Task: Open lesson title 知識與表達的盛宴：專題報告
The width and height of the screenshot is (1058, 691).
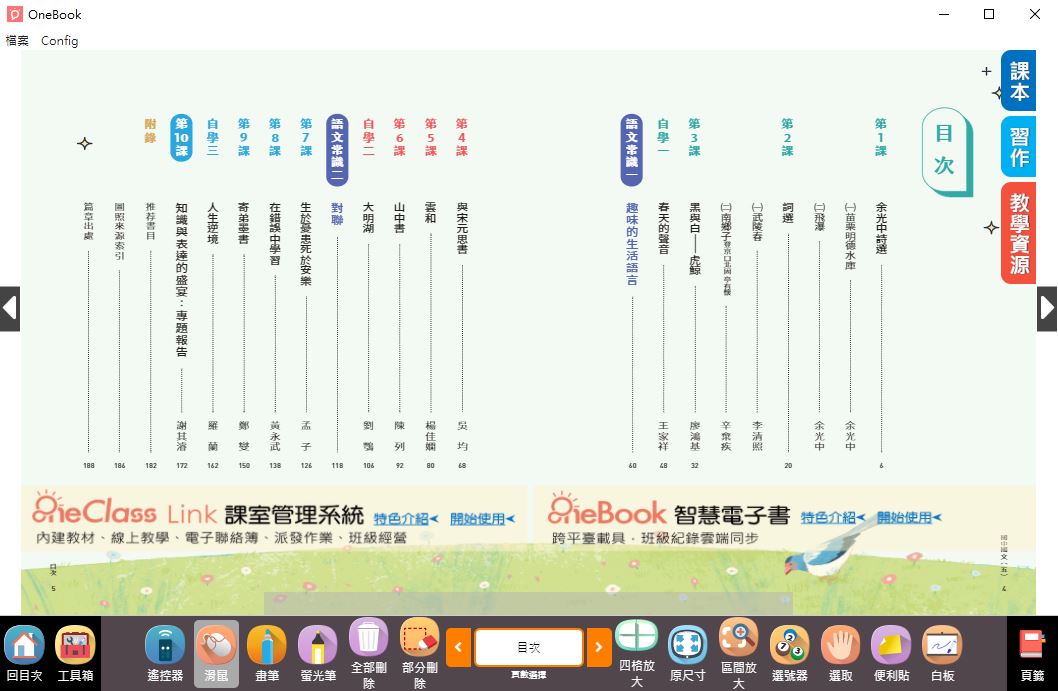Action: (x=182, y=279)
